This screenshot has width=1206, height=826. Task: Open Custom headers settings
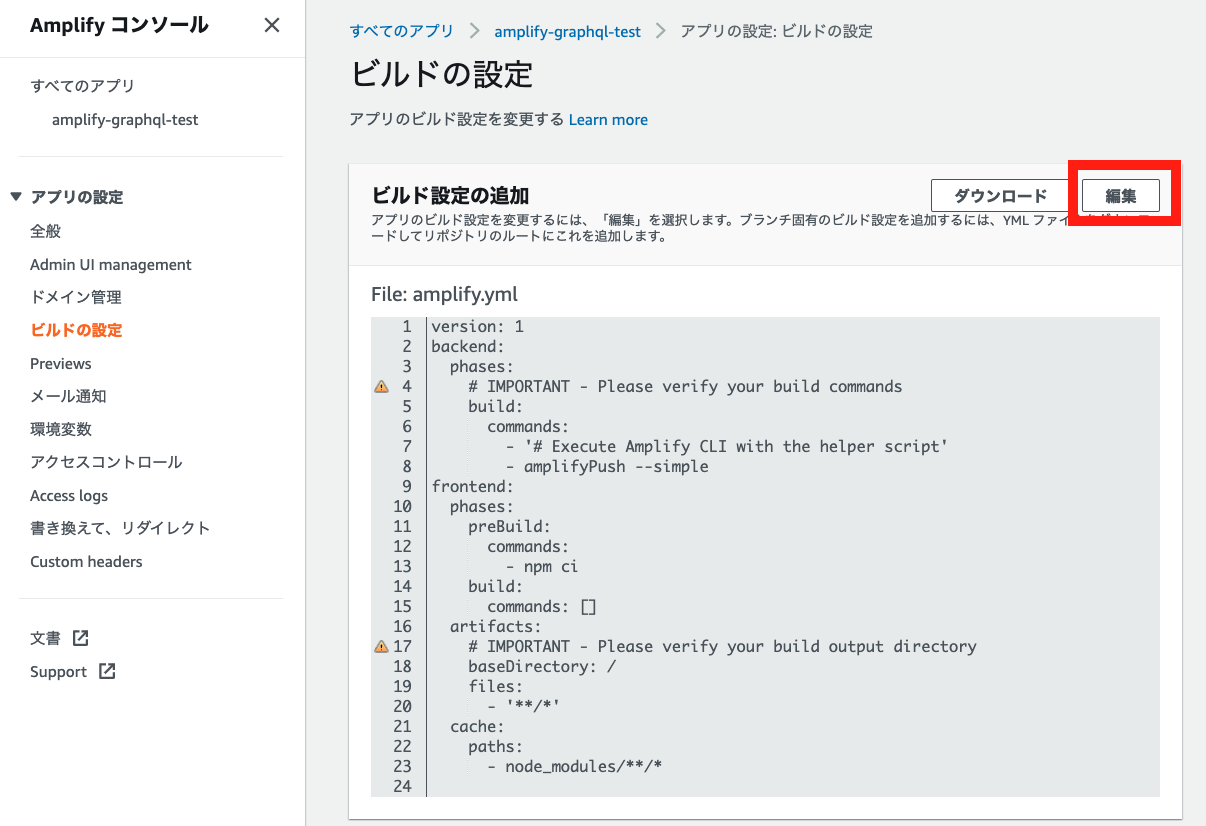pyautogui.click(x=86, y=561)
